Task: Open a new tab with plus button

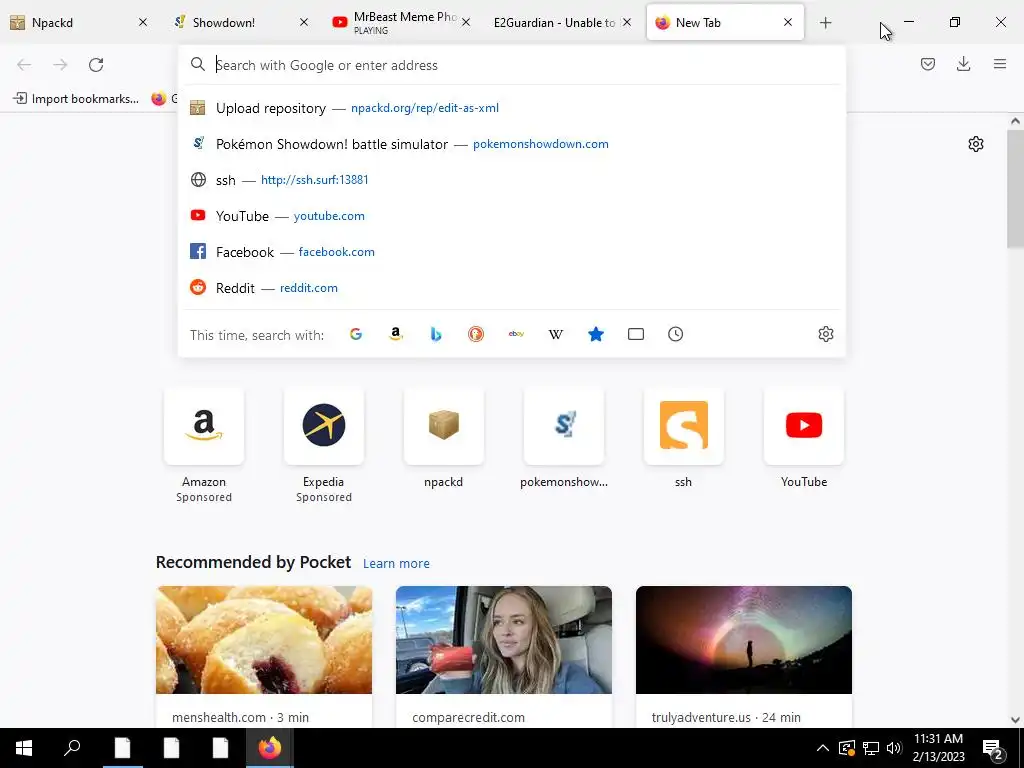Action: pos(825,23)
